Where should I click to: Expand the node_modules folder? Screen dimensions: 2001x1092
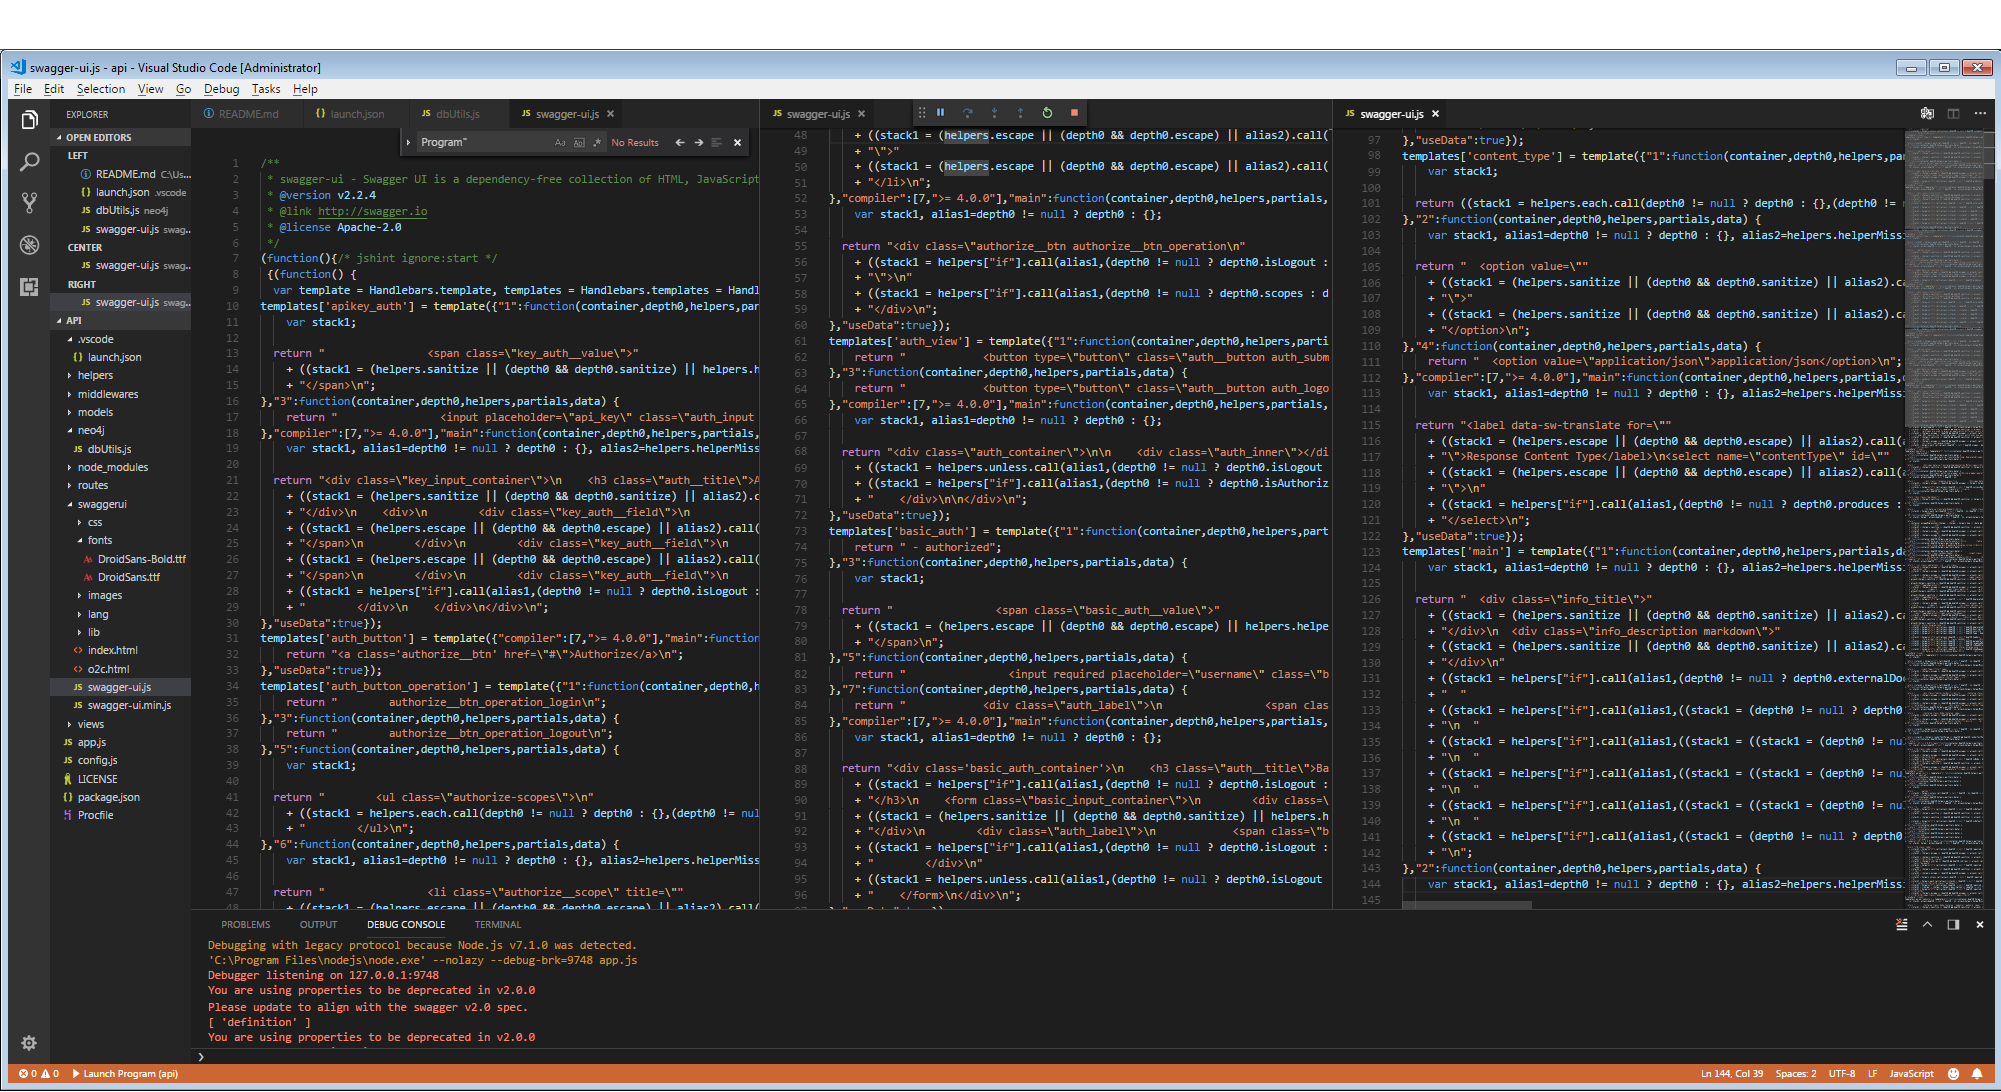112,467
